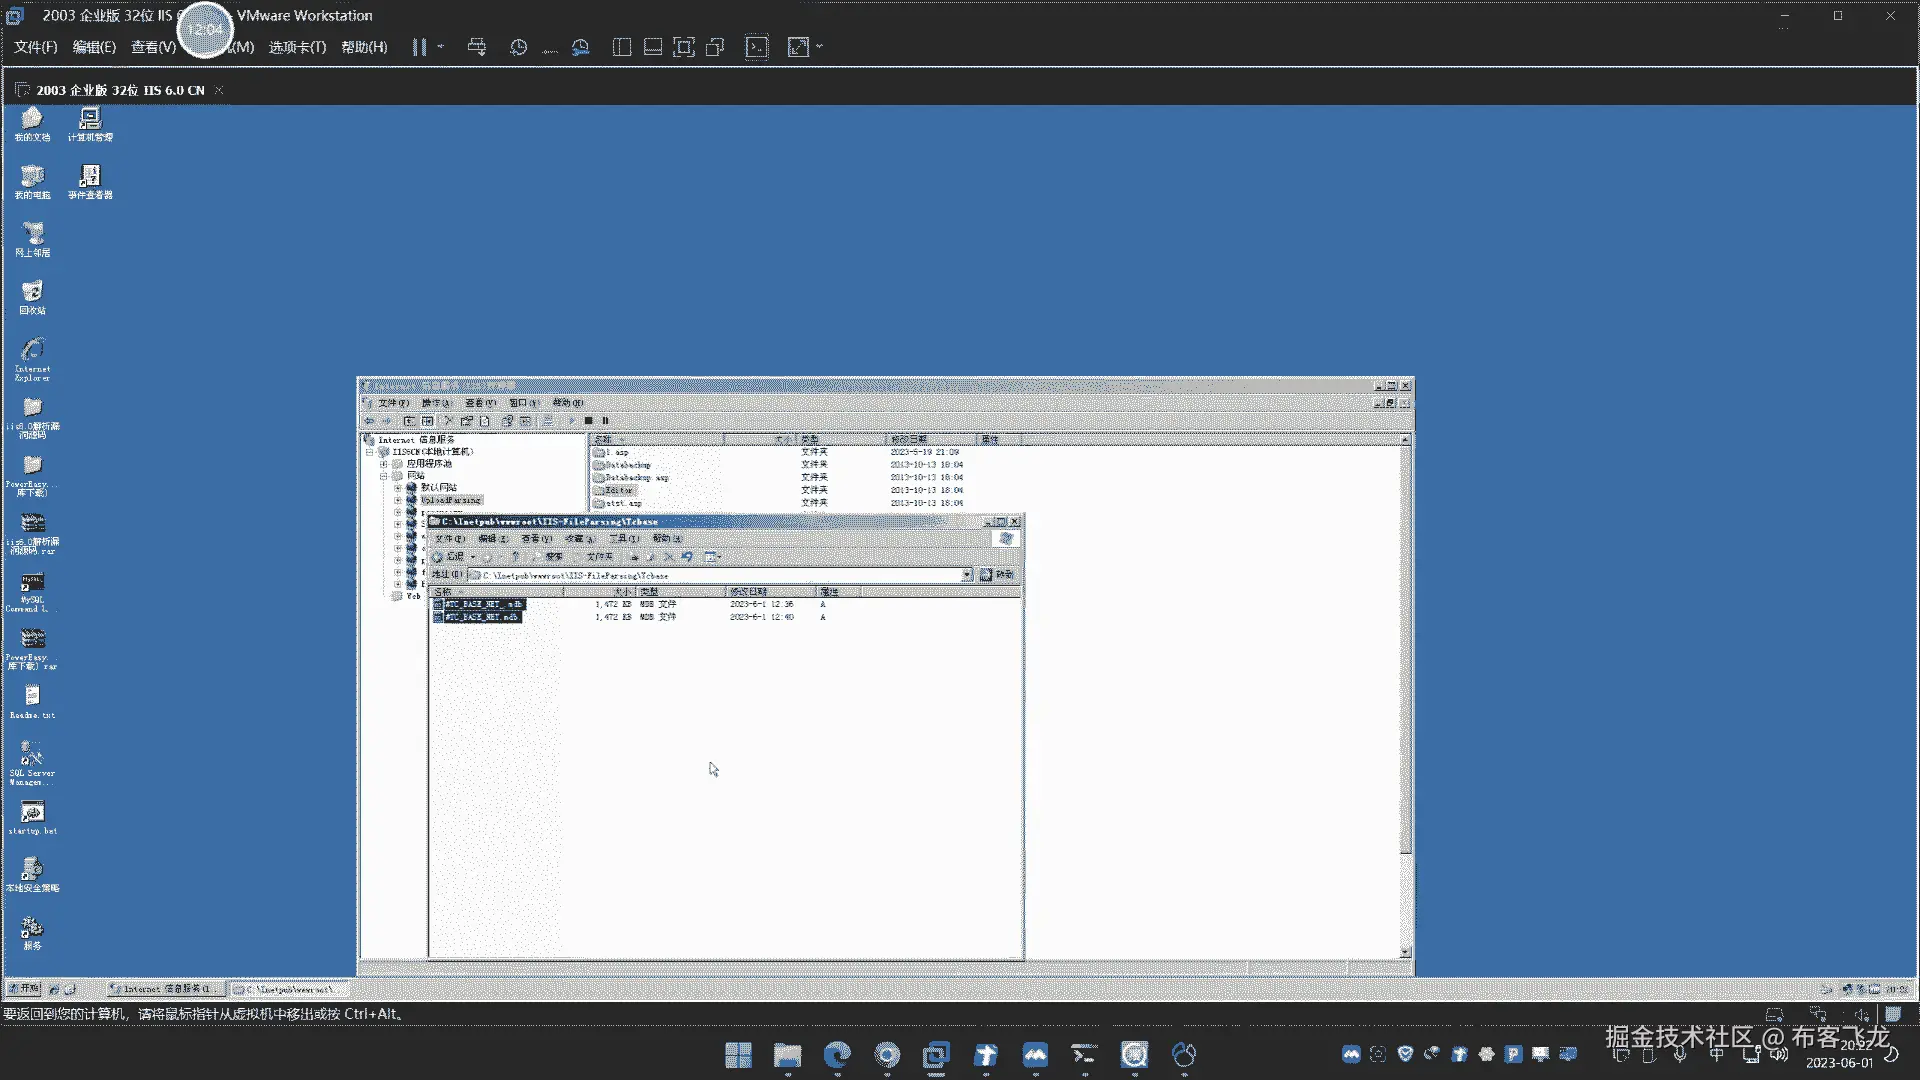Open VMware 选项卡(T) menu
The height and width of the screenshot is (1080, 1920).
pyautogui.click(x=297, y=47)
